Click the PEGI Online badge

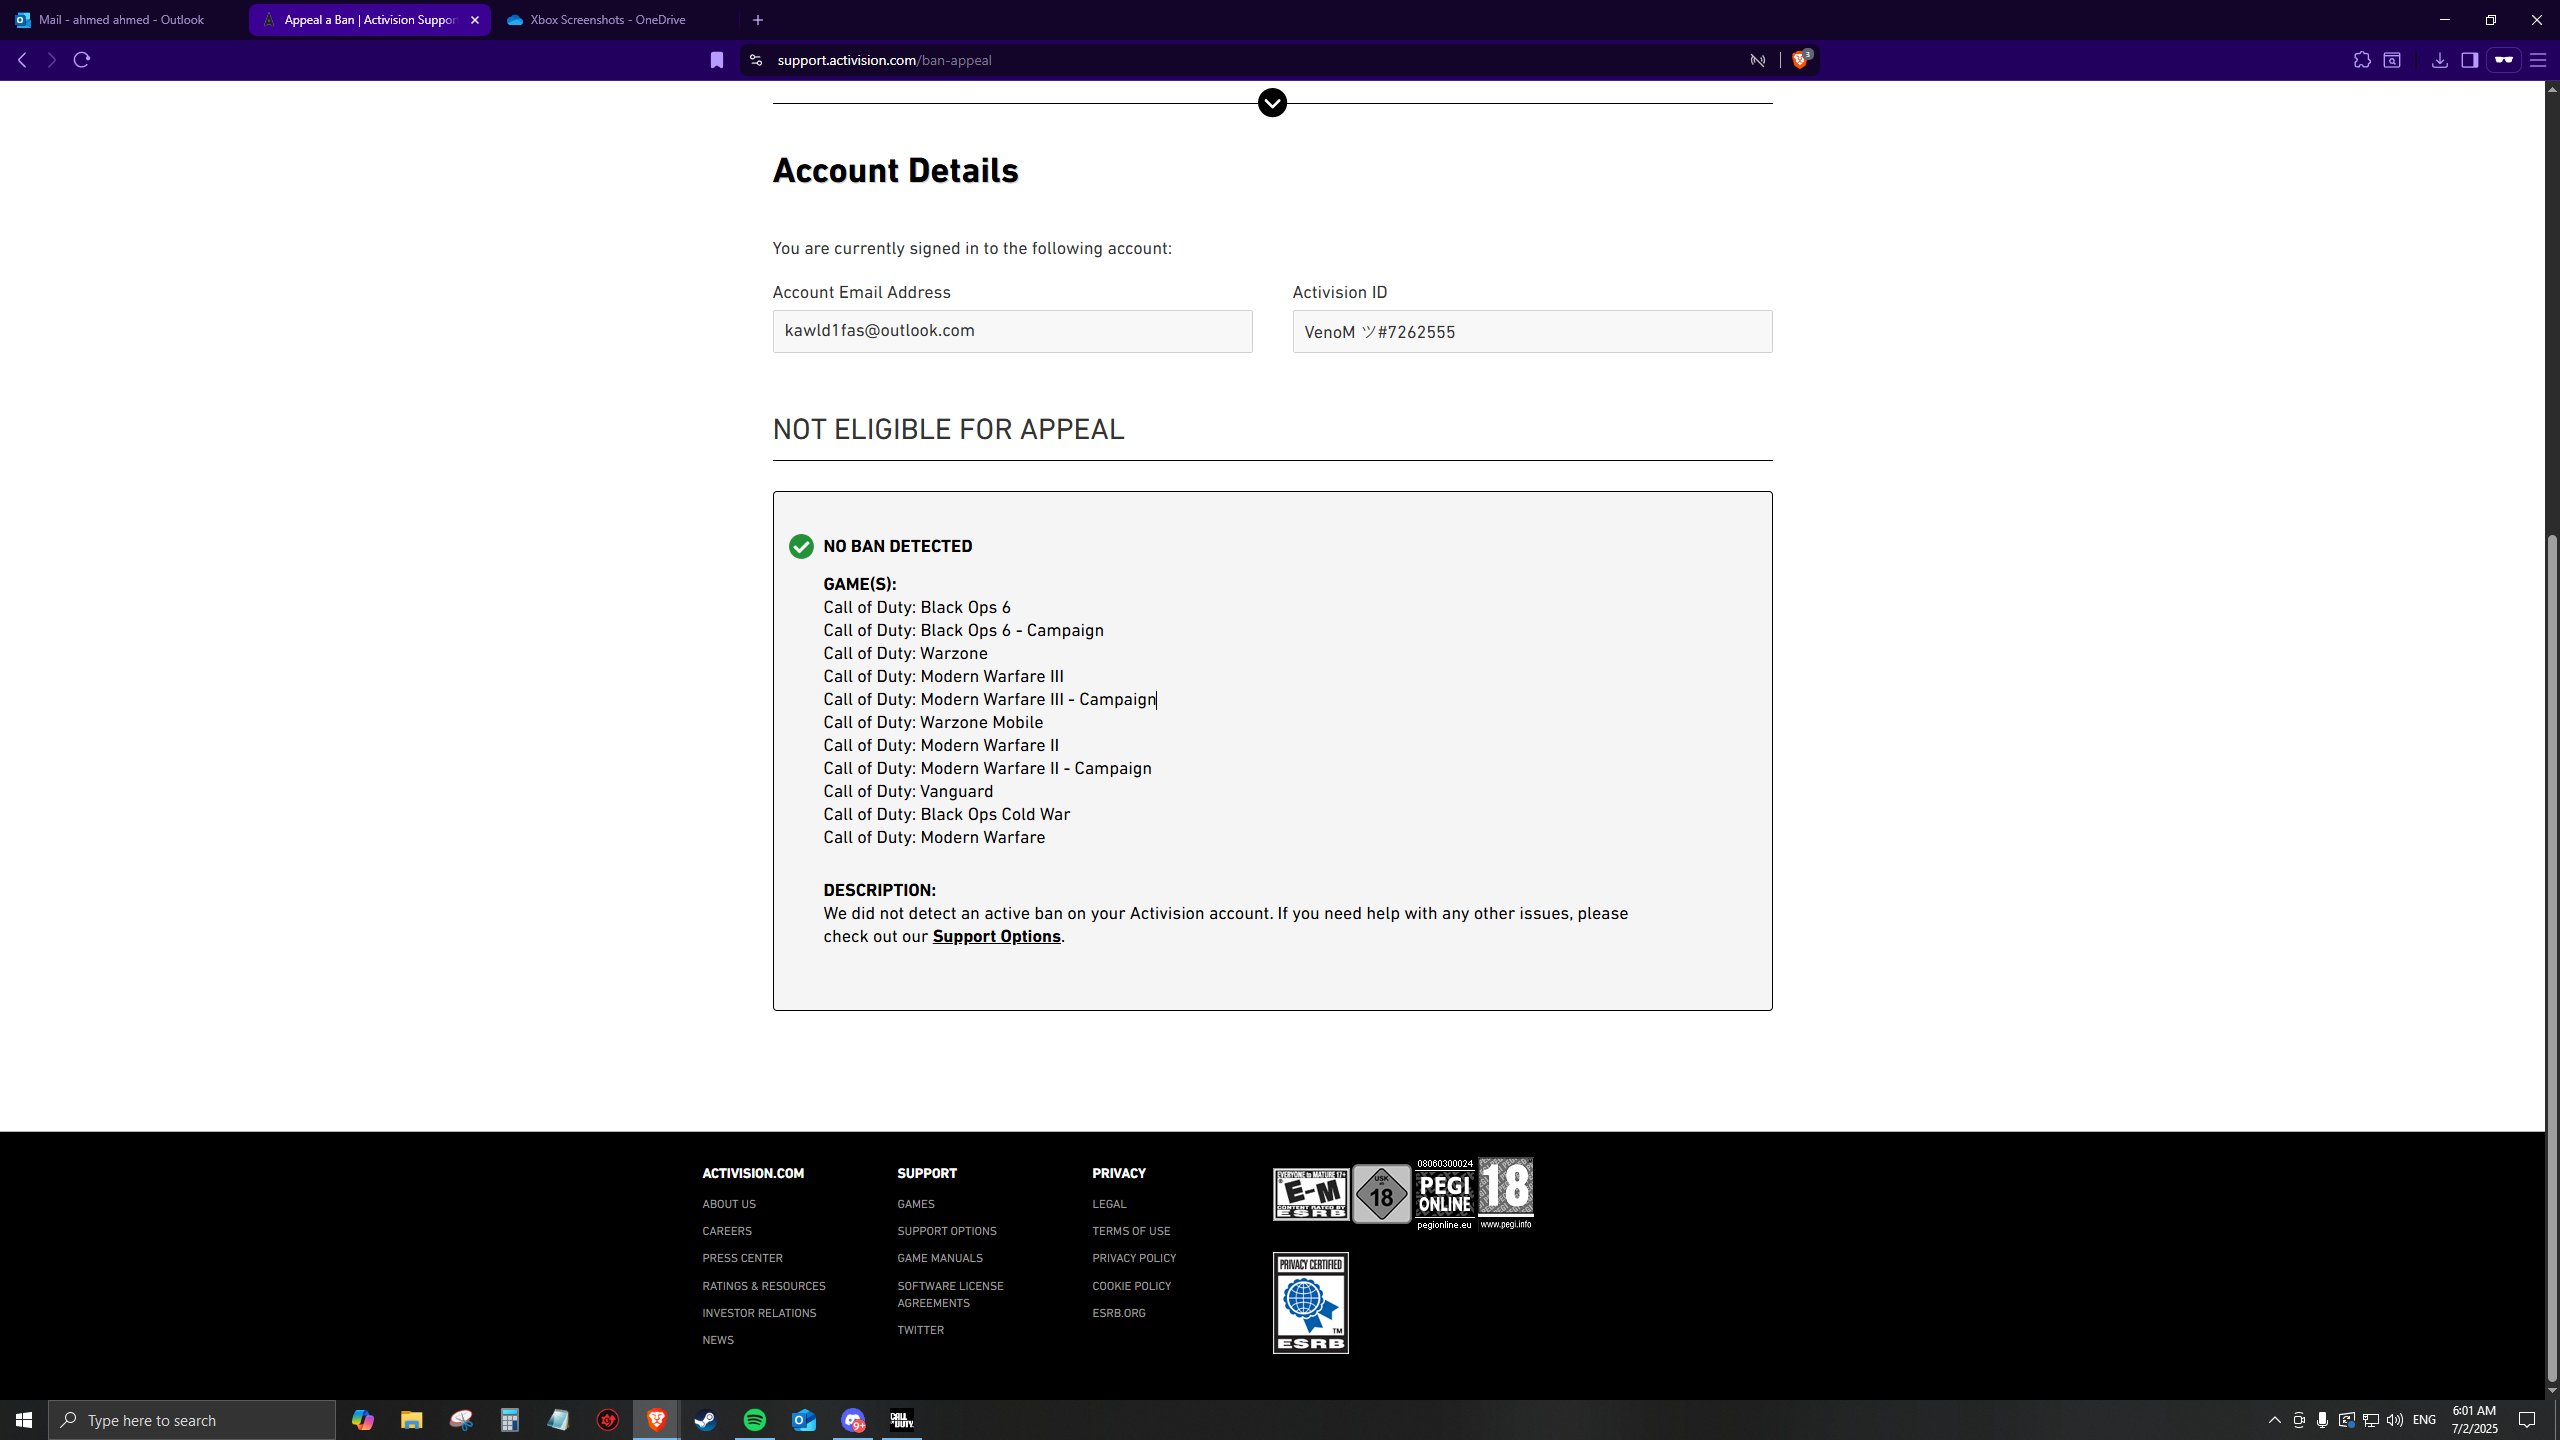(1444, 1194)
